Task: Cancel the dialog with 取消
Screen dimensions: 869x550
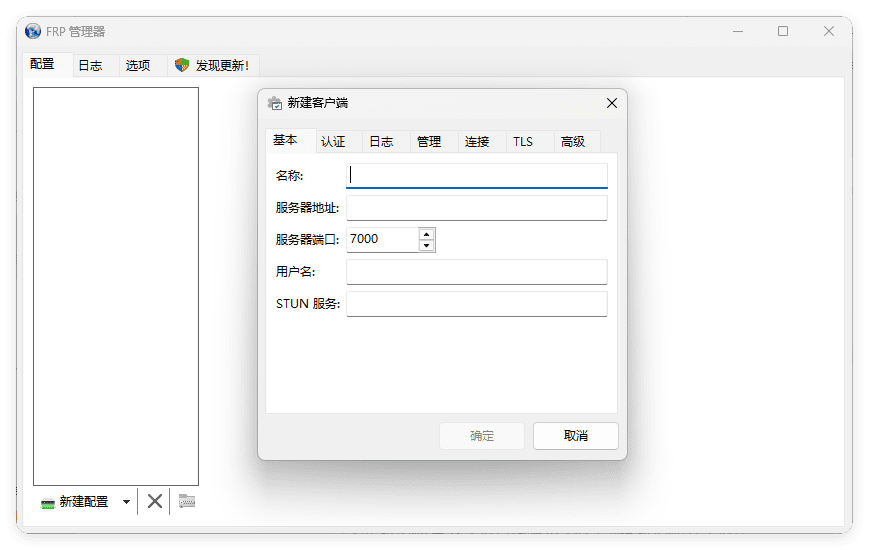Action: [x=576, y=436]
